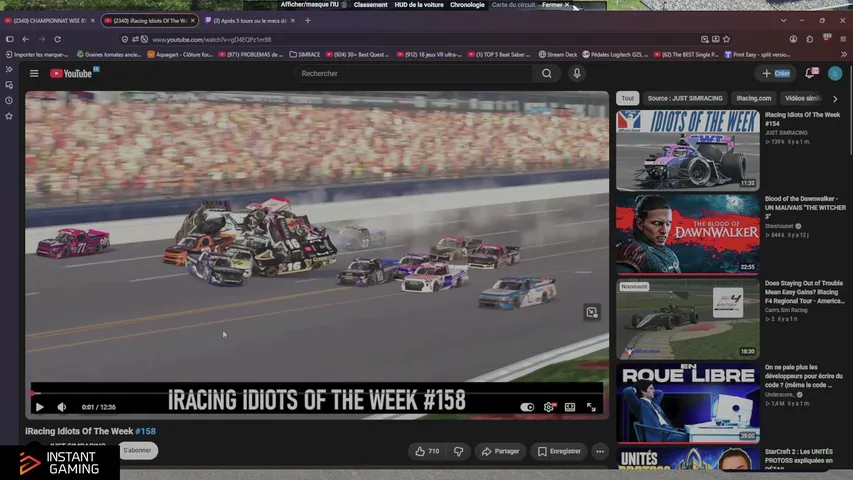Mute the video volume

pyautogui.click(x=62, y=407)
